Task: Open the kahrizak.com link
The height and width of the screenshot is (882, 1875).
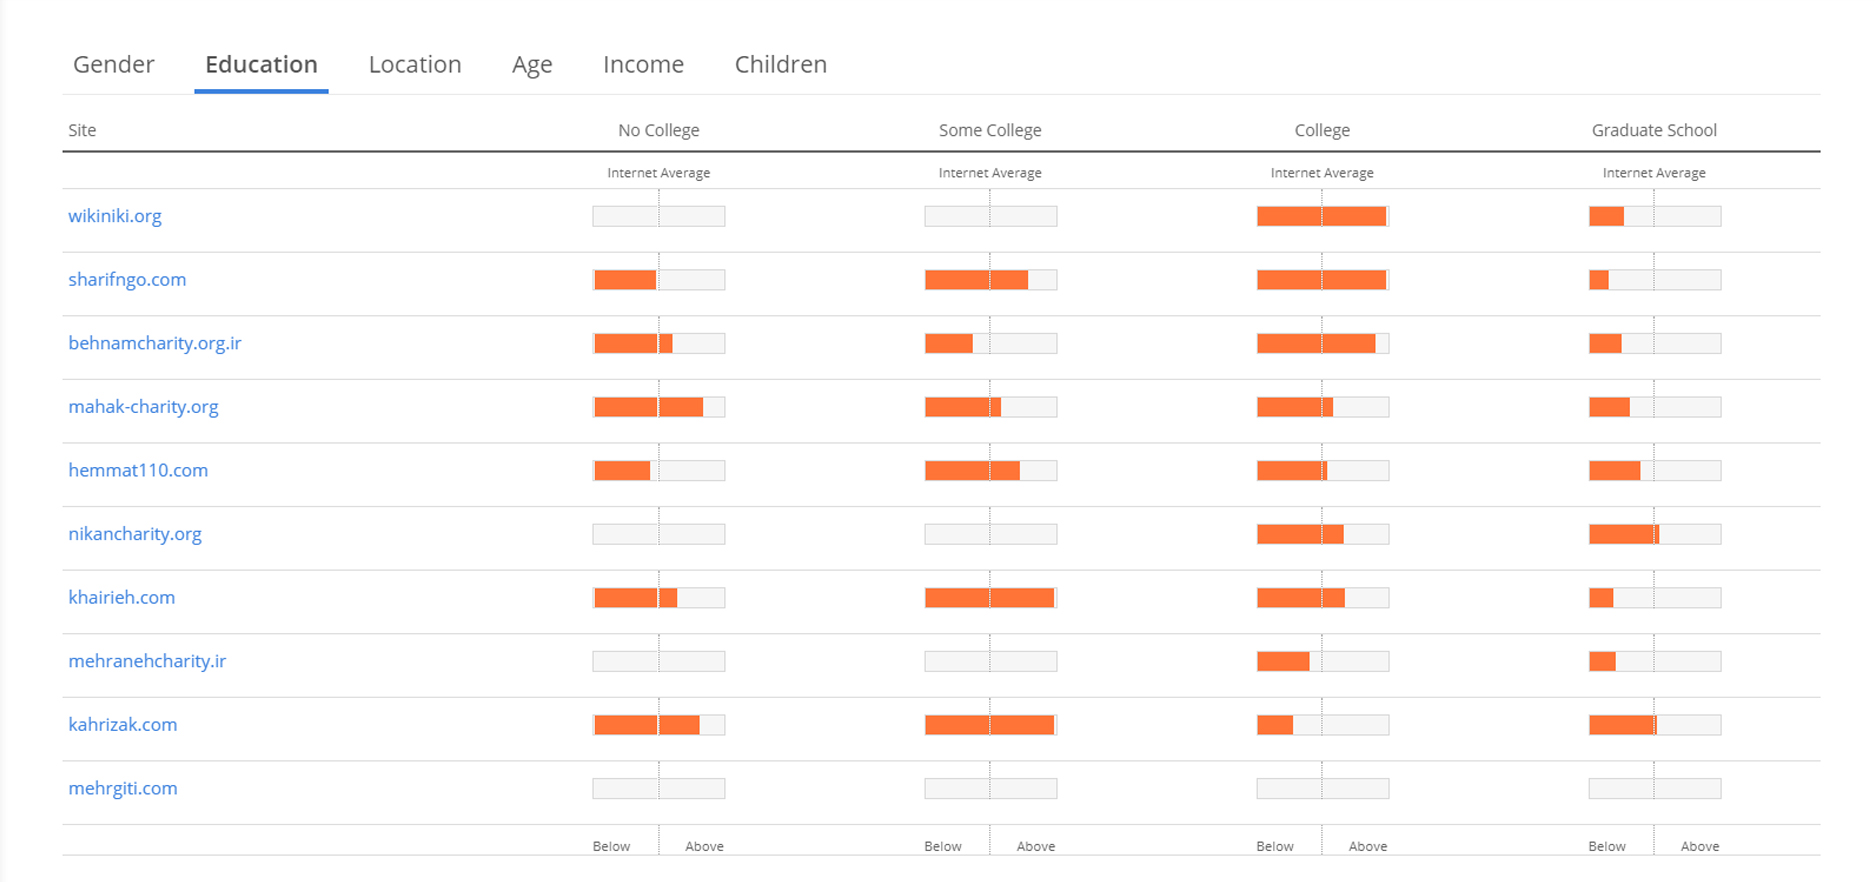Action: (123, 725)
